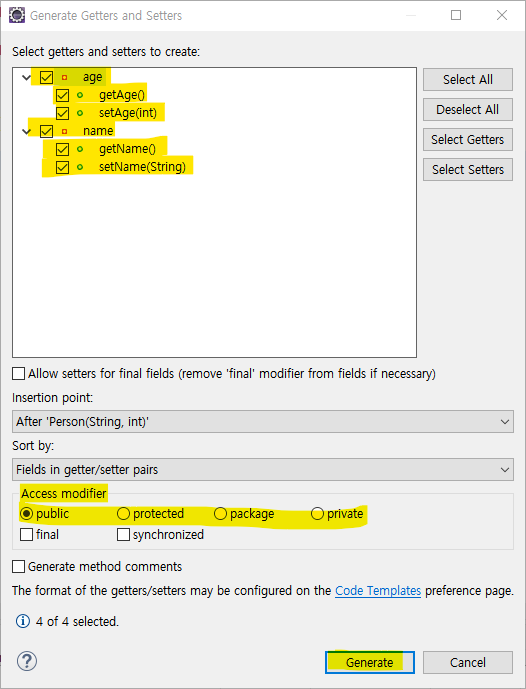
Task: Click green method icon next to setName(String)
Action: pyautogui.click(x=80, y=167)
